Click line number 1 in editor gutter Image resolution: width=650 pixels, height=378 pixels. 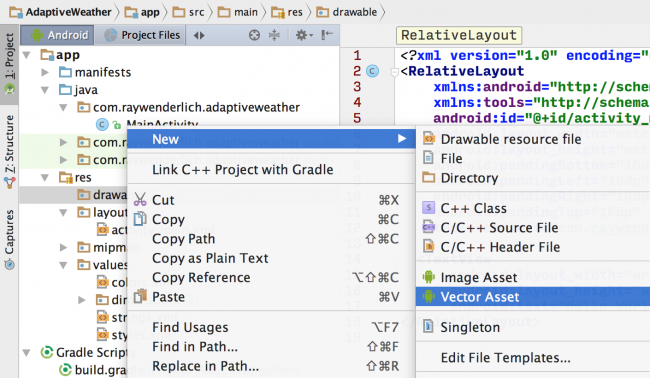tap(357, 55)
